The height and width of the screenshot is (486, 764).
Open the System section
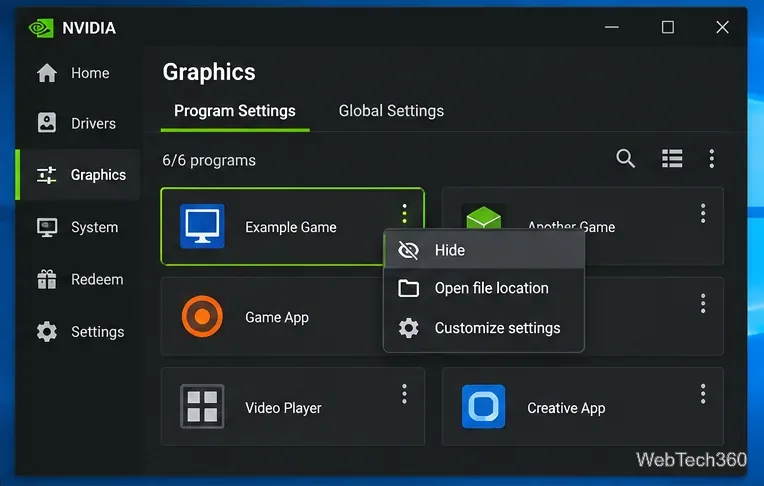[78, 227]
